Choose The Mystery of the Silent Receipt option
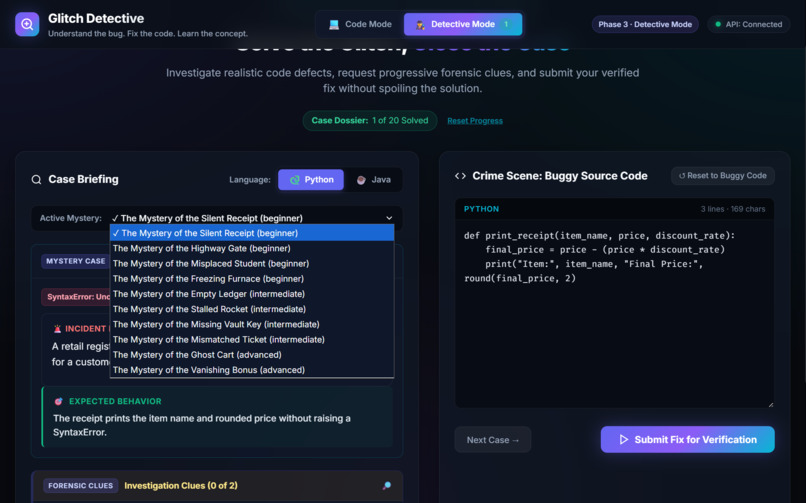The image size is (806, 503). pyautogui.click(x=252, y=233)
